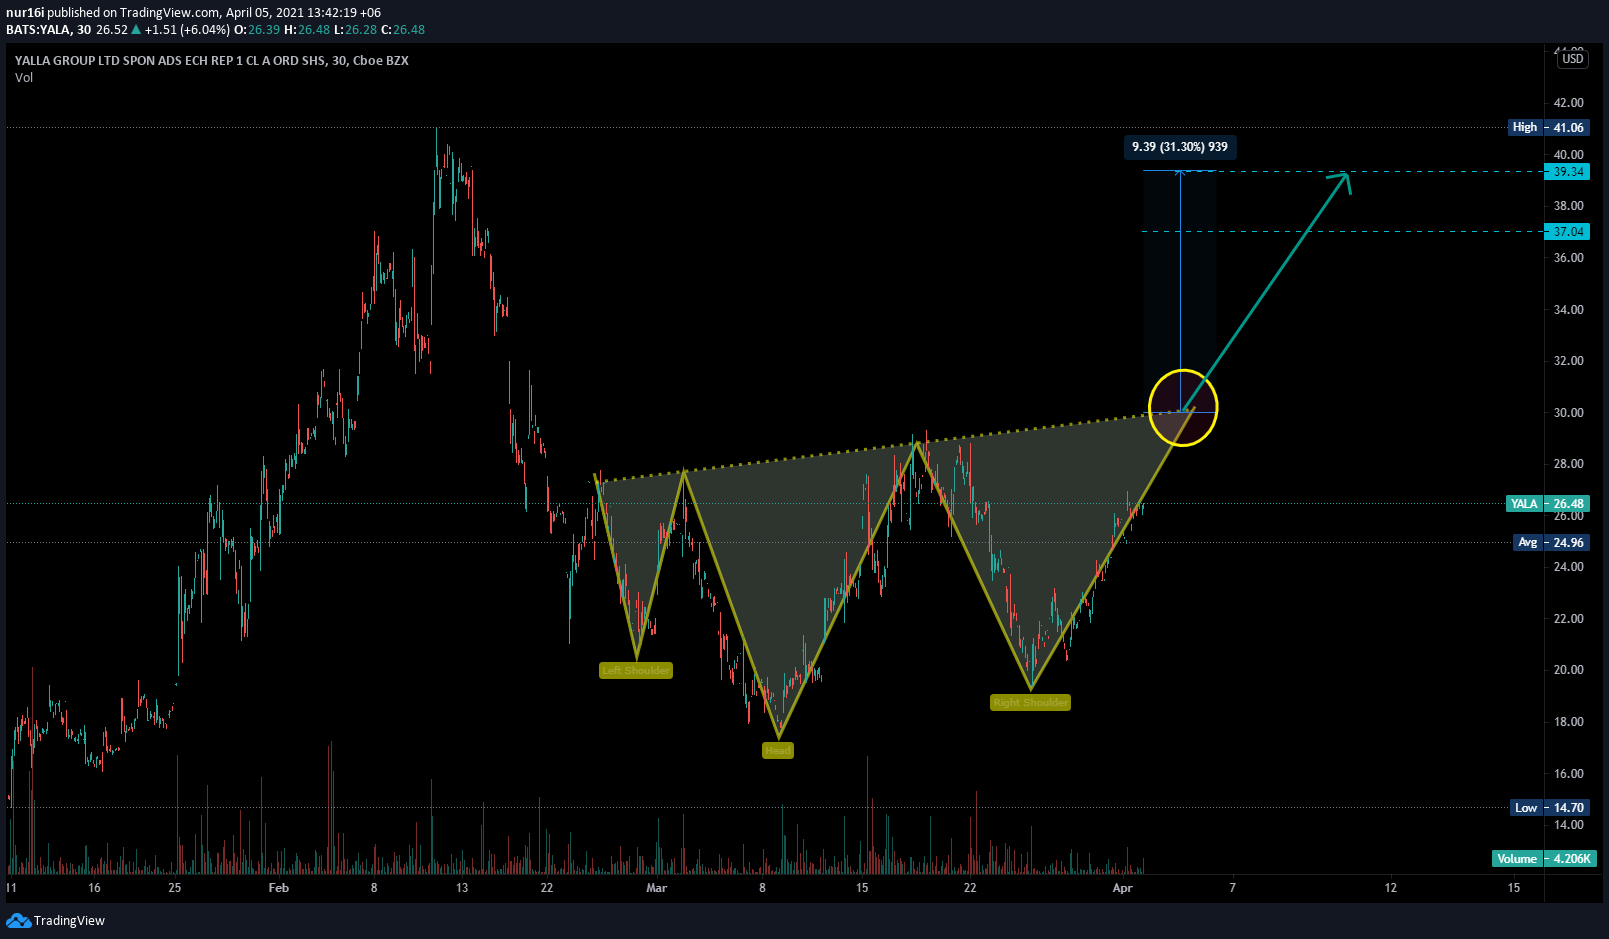
Task: Click the Left Shoulder label
Action: [x=636, y=670]
